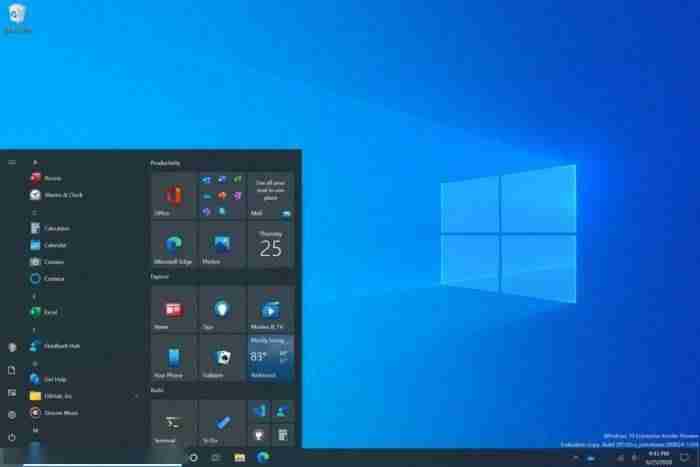Open Documents from the Start left rail
Viewport: 700px width, 467px height.
[12, 371]
